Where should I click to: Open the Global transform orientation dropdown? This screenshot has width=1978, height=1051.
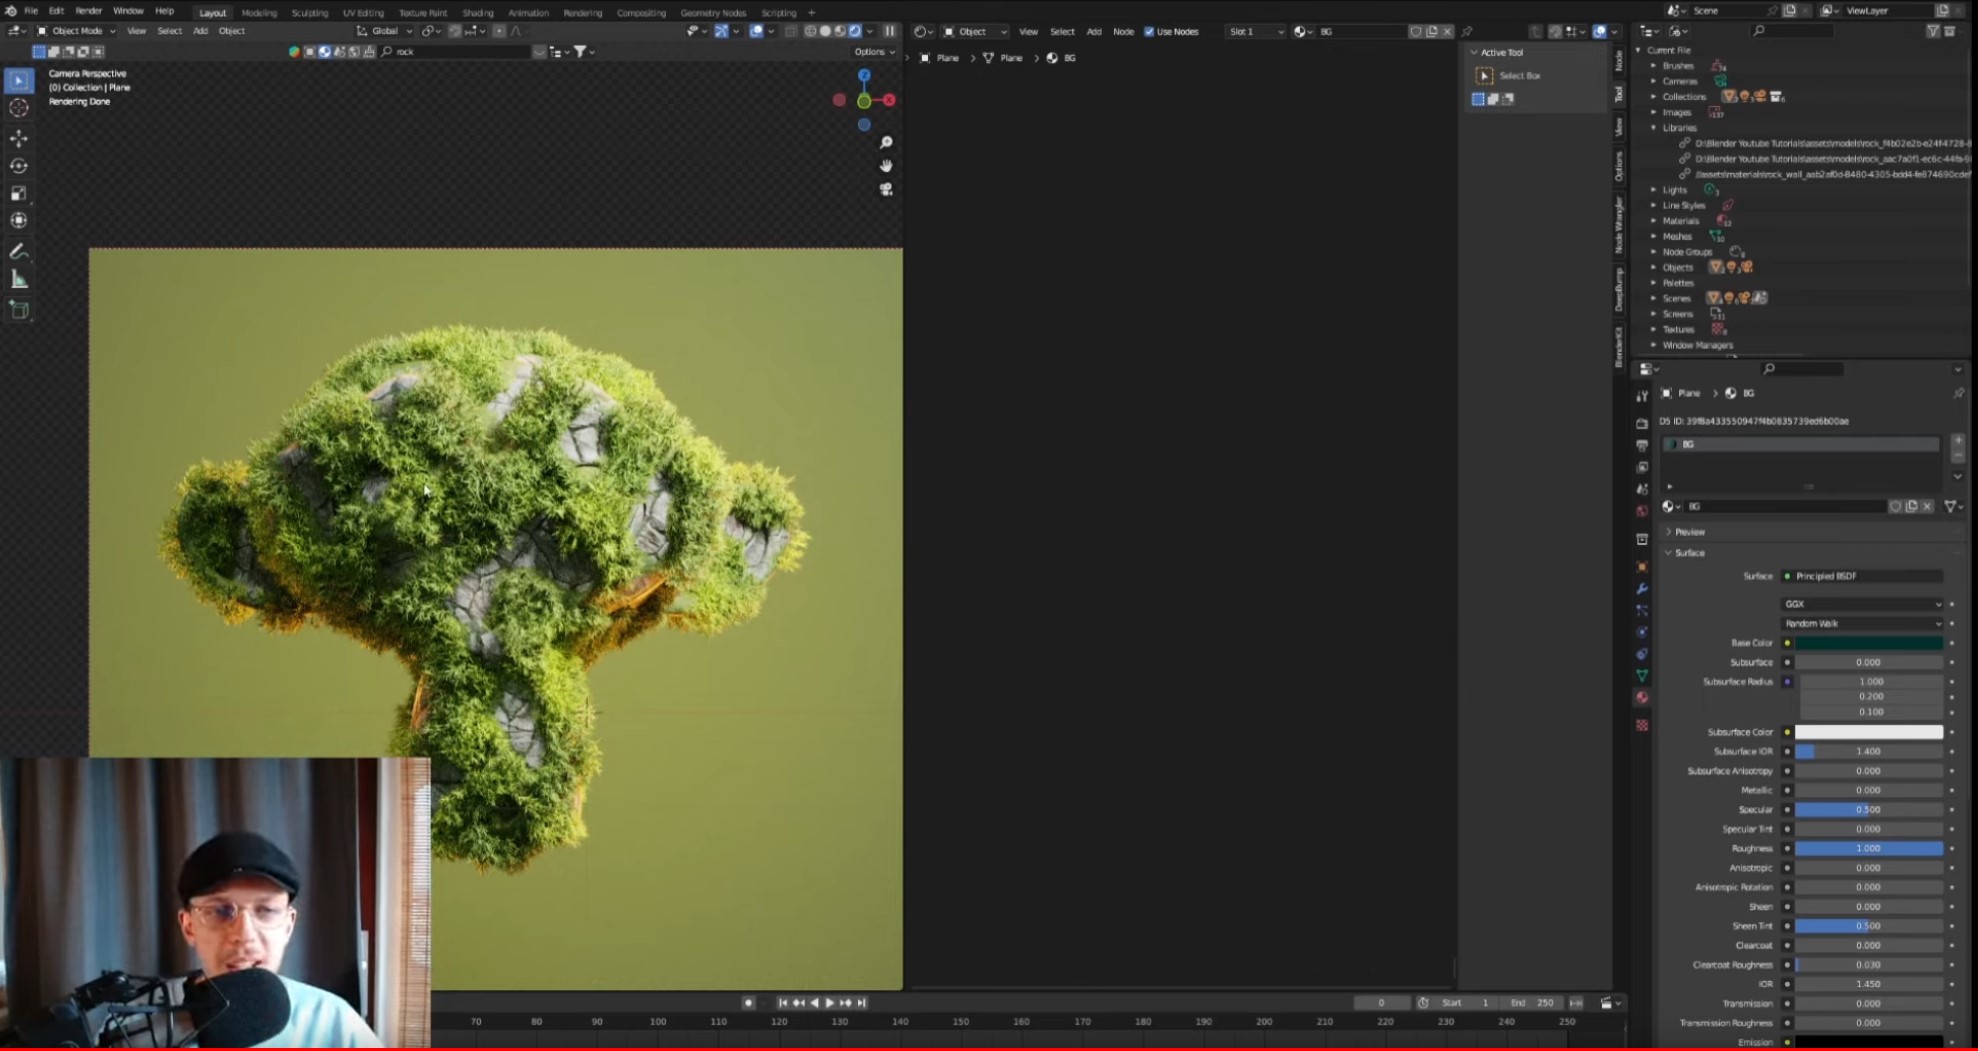(x=385, y=31)
